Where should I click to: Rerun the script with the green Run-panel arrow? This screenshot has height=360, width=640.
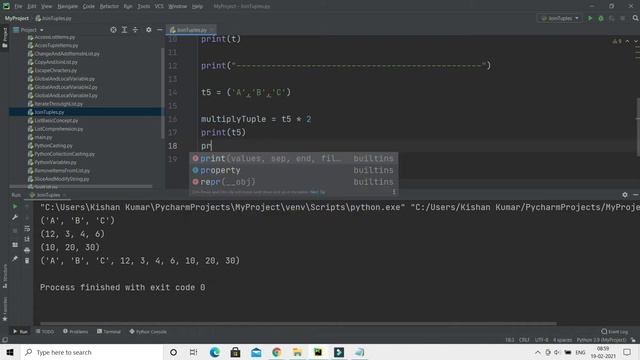15,207
